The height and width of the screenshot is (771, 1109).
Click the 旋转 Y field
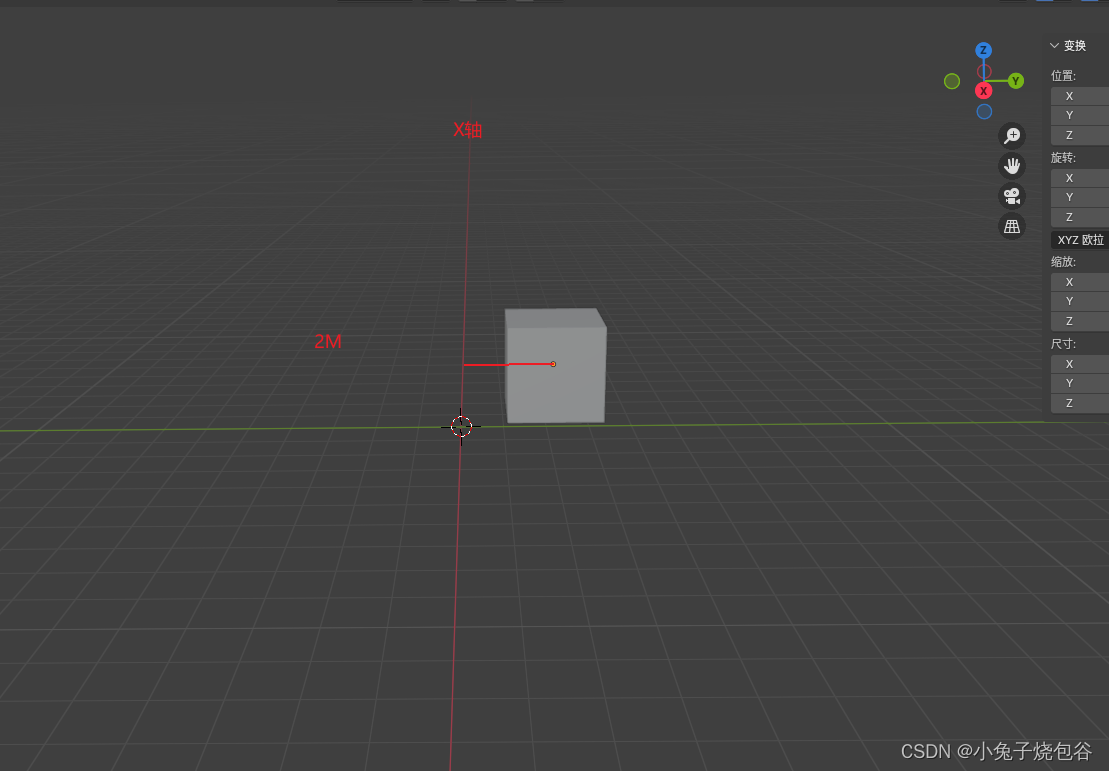tap(1080, 197)
